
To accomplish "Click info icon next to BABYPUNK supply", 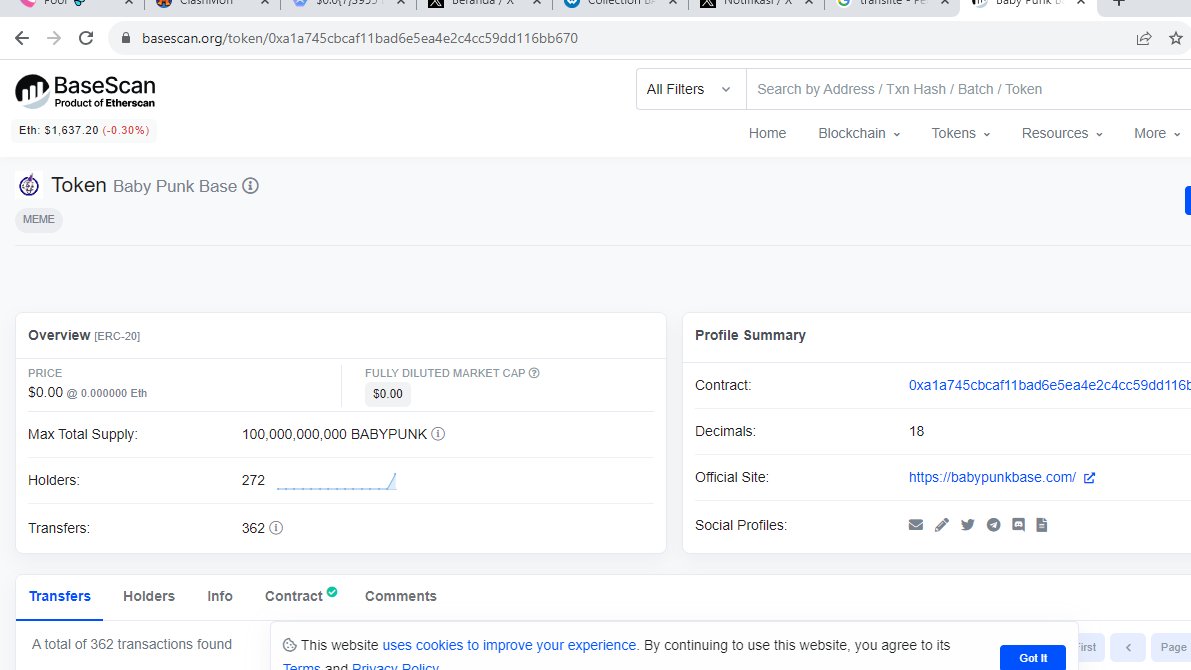I will point(438,434).
